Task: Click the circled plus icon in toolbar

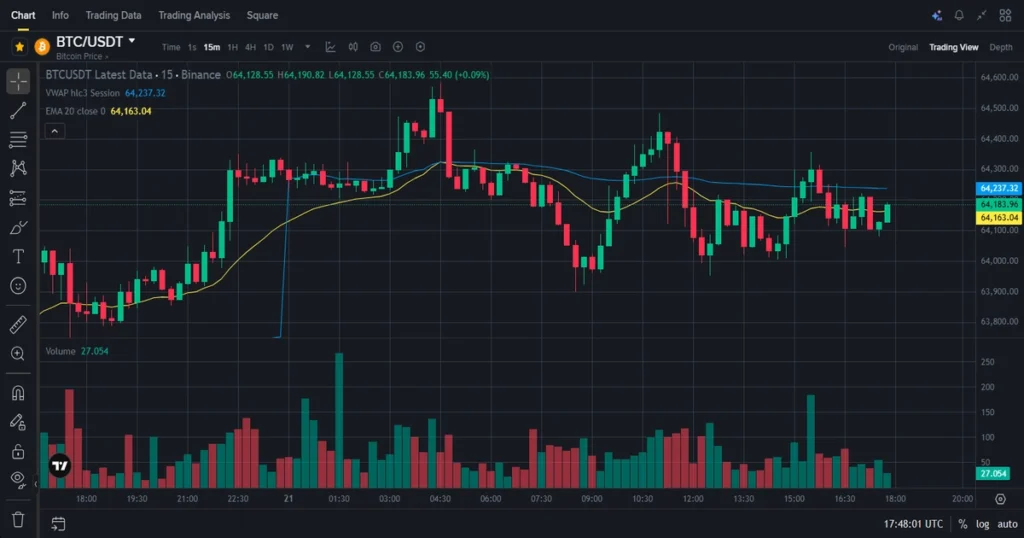Action: [398, 47]
